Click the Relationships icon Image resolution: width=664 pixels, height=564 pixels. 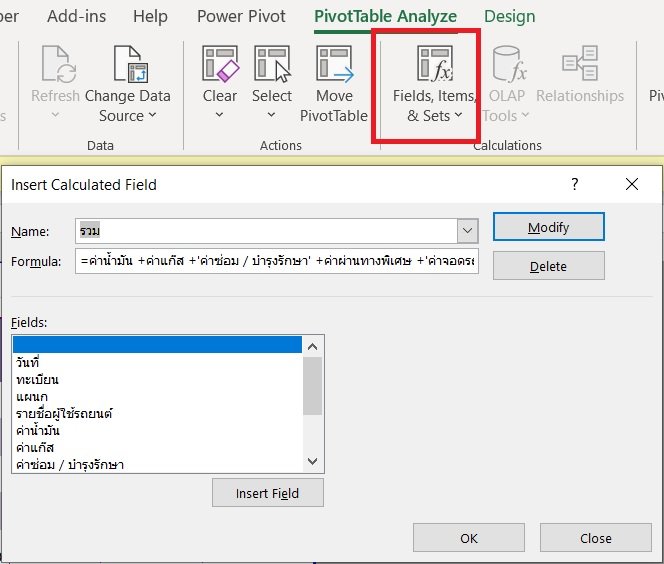tap(579, 64)
